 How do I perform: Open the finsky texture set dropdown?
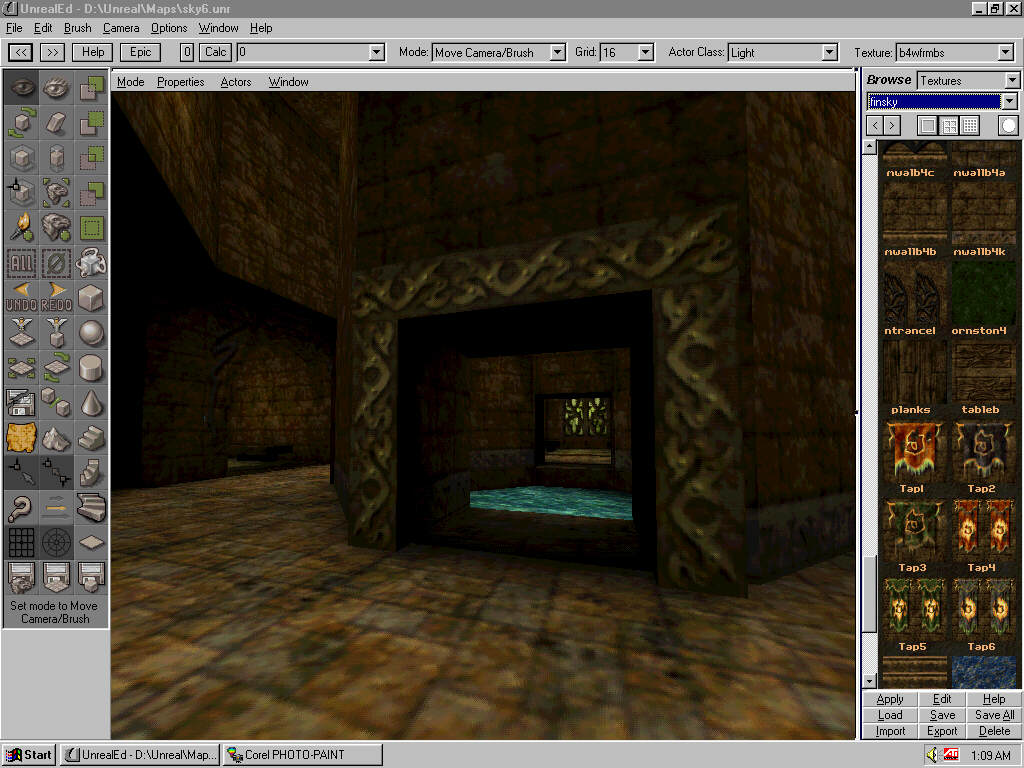pos(1009,101)
